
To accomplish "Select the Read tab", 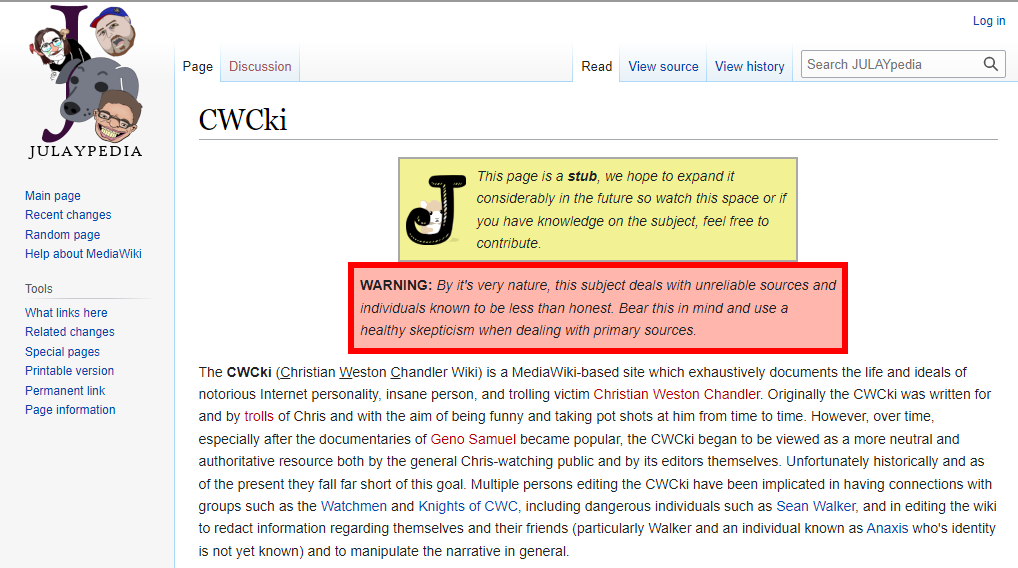I will coord(596,67).
